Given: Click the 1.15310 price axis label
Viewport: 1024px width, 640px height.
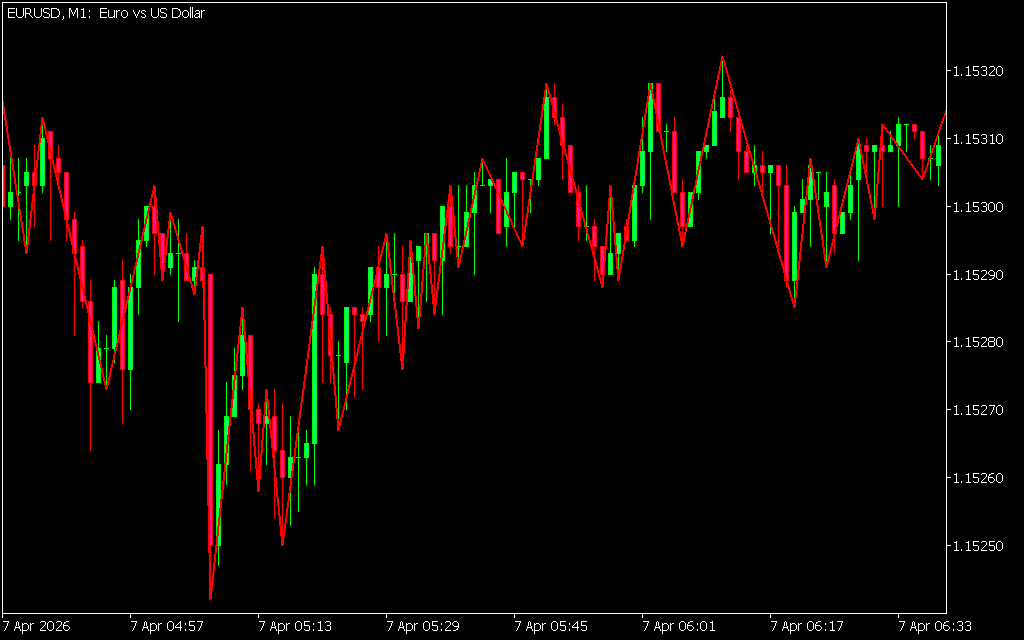Looking at the screenshot, I should [979, 139].
